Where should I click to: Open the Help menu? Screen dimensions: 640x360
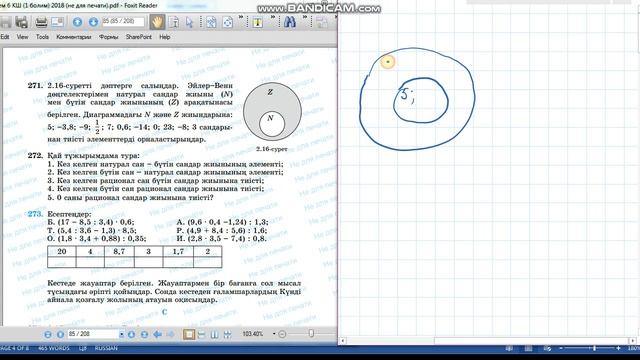click(164, 37)
